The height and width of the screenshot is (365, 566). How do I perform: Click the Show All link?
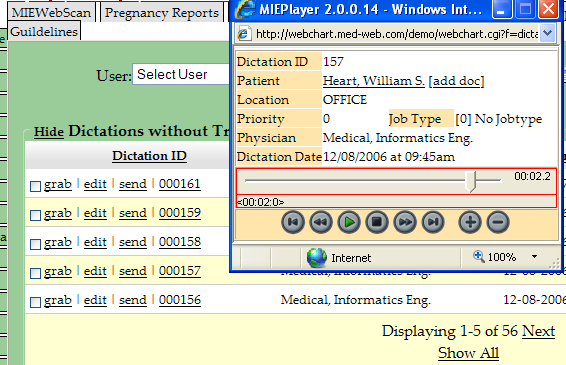[468, 353]
